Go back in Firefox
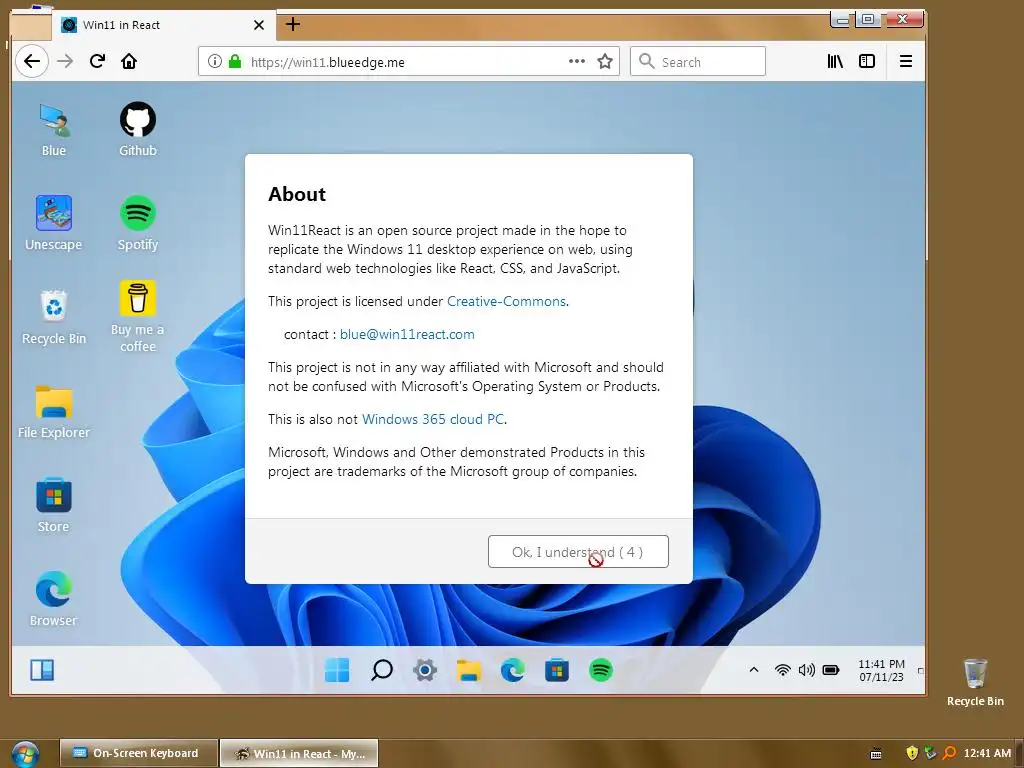 click(x=31, y=61)
